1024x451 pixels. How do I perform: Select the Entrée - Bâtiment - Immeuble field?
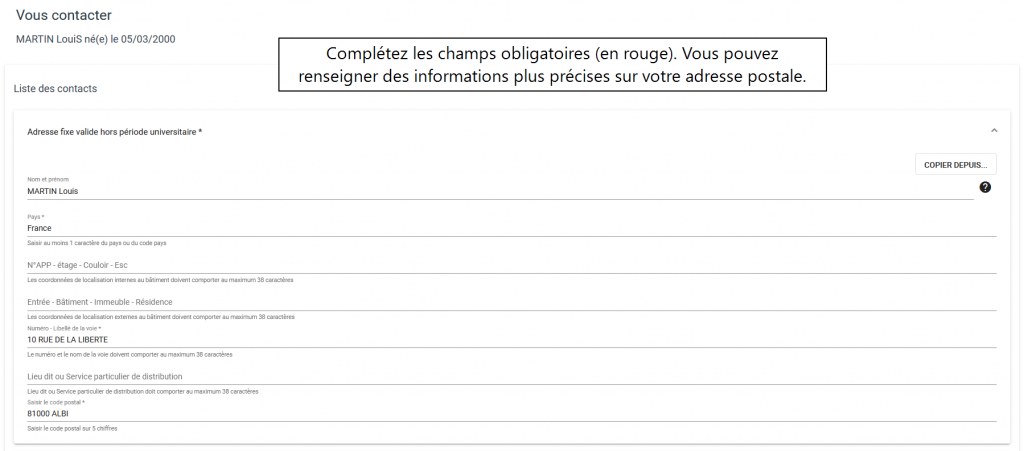(x=512, y=302)
